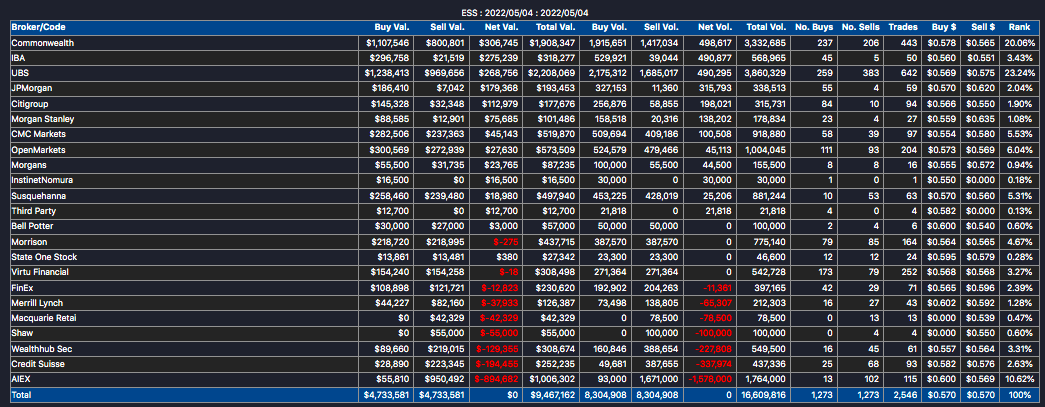Click the ESS date range title
The width and height of the screenshot is (1045, 407).
tap(525, 13)
